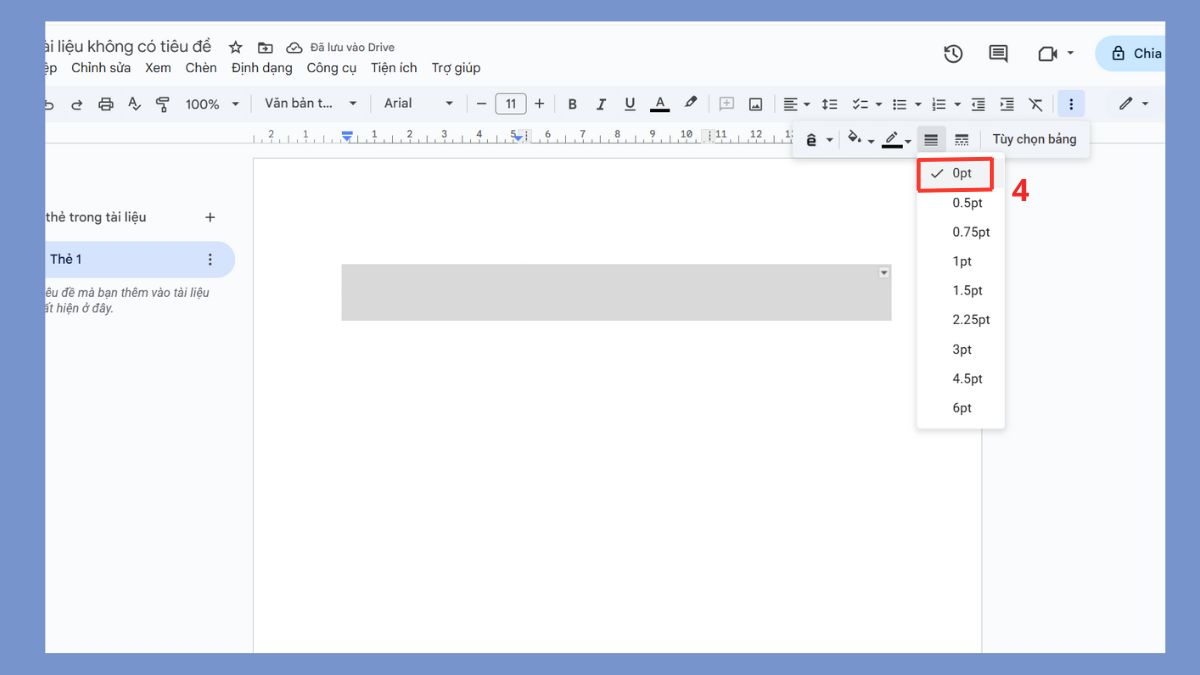
Task: Click the video call camera icon
Action: [x=1047, y=54]
